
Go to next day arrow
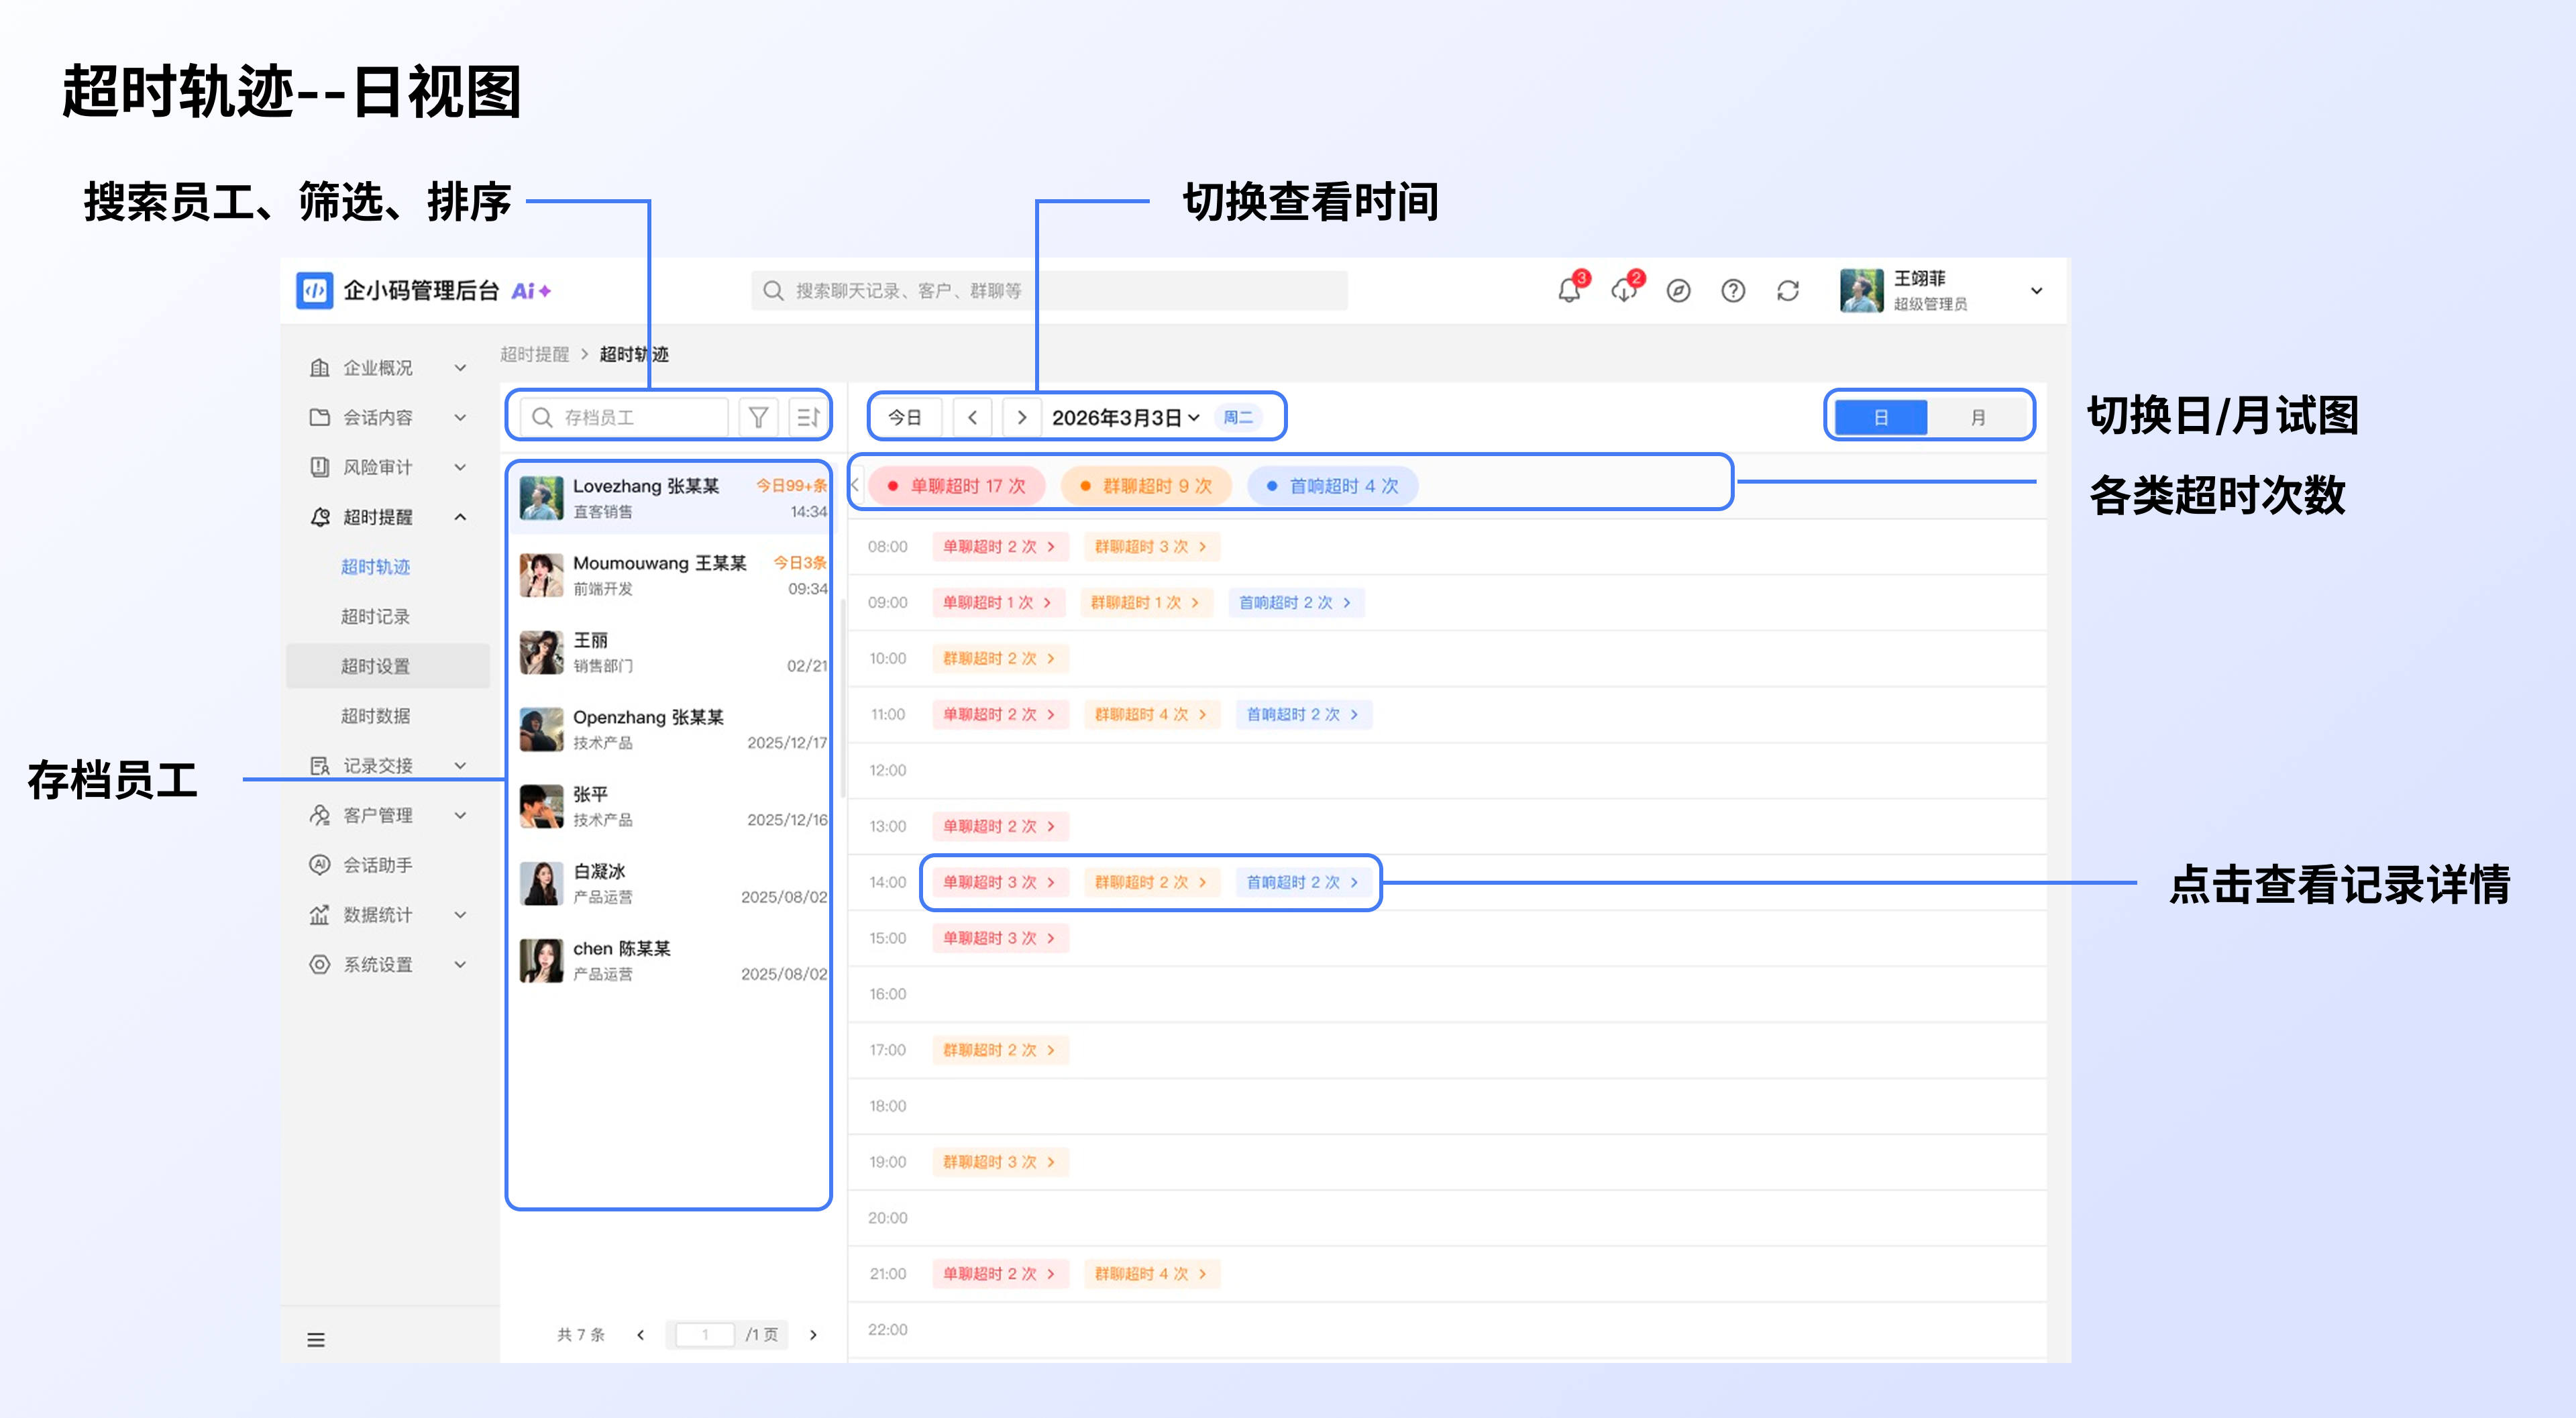tap(1021, 417)
